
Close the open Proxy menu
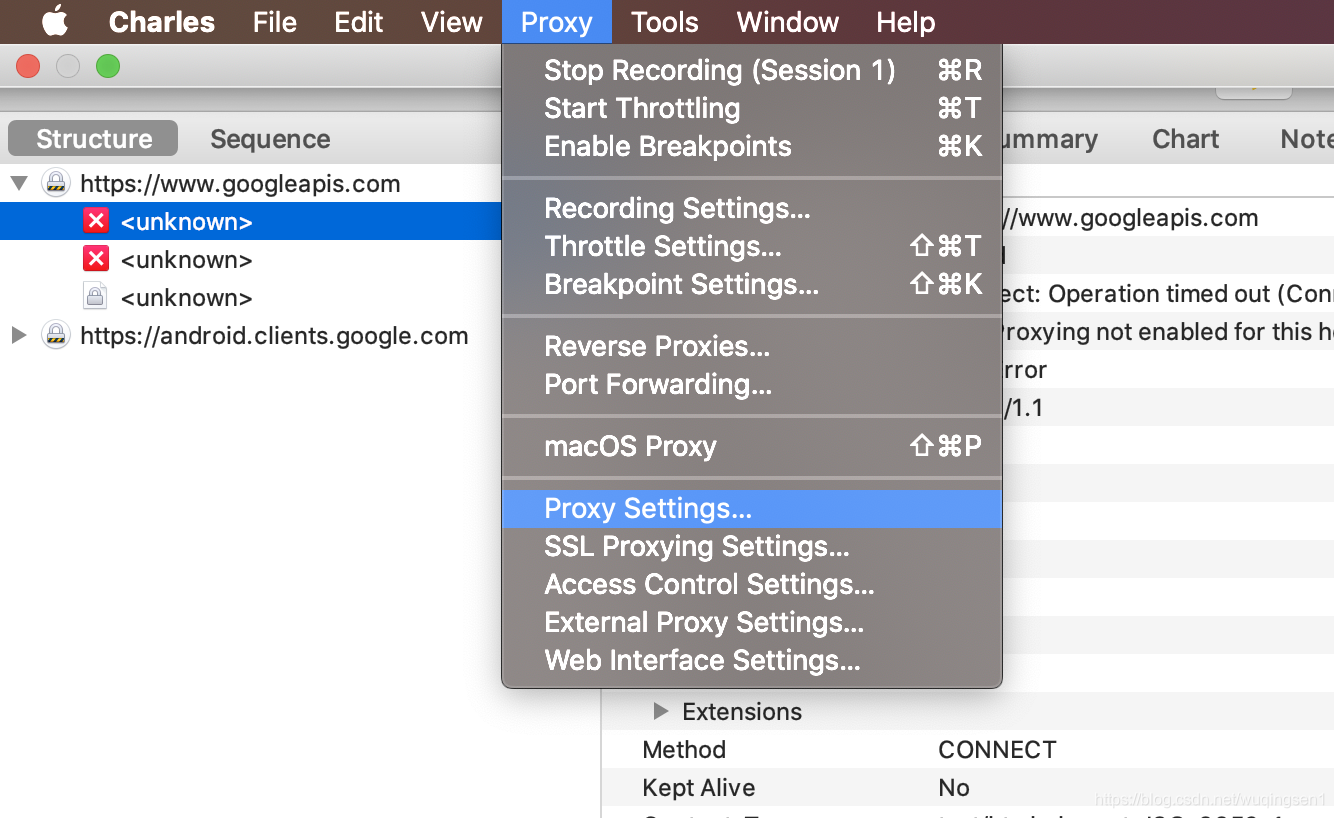(x=556, y=22)
